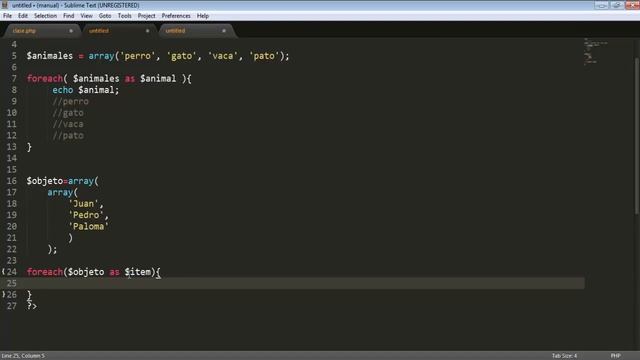
Task: Click the bracket marker beside line 24
Action: [3, 271]
